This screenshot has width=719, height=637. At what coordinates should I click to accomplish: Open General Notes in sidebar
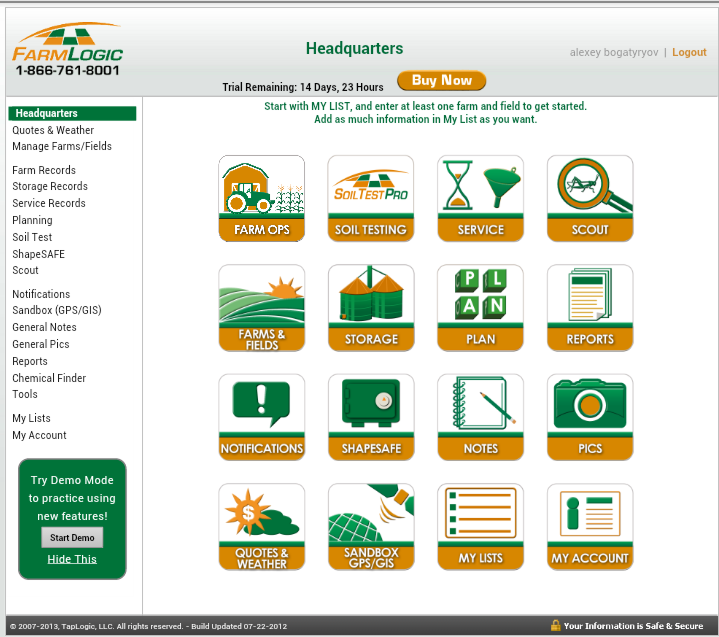[44, 327]
